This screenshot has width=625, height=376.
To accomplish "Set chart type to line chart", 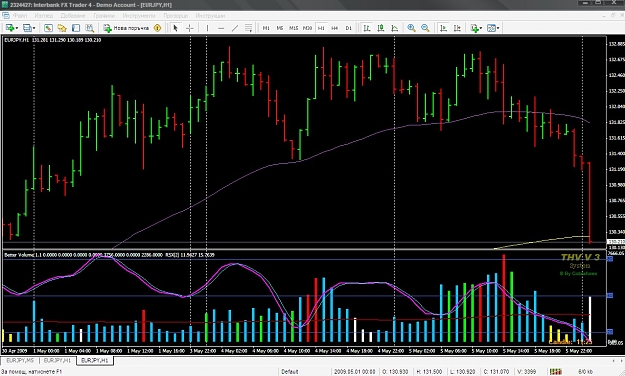I will click(x=395, y=28).
